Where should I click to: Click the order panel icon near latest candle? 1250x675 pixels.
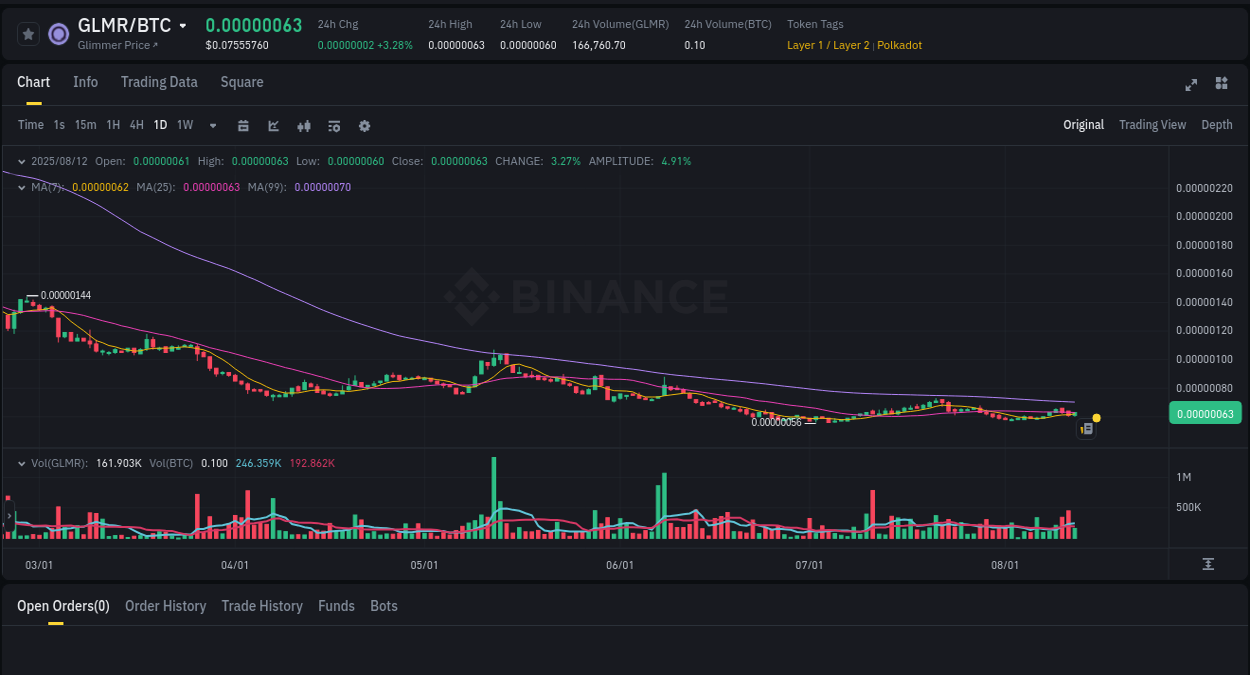(1087, 428)
